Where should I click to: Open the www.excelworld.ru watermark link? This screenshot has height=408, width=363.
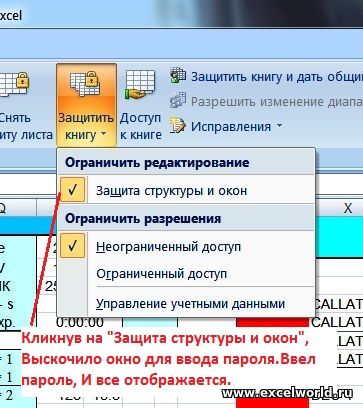click(x=287, y=393)
